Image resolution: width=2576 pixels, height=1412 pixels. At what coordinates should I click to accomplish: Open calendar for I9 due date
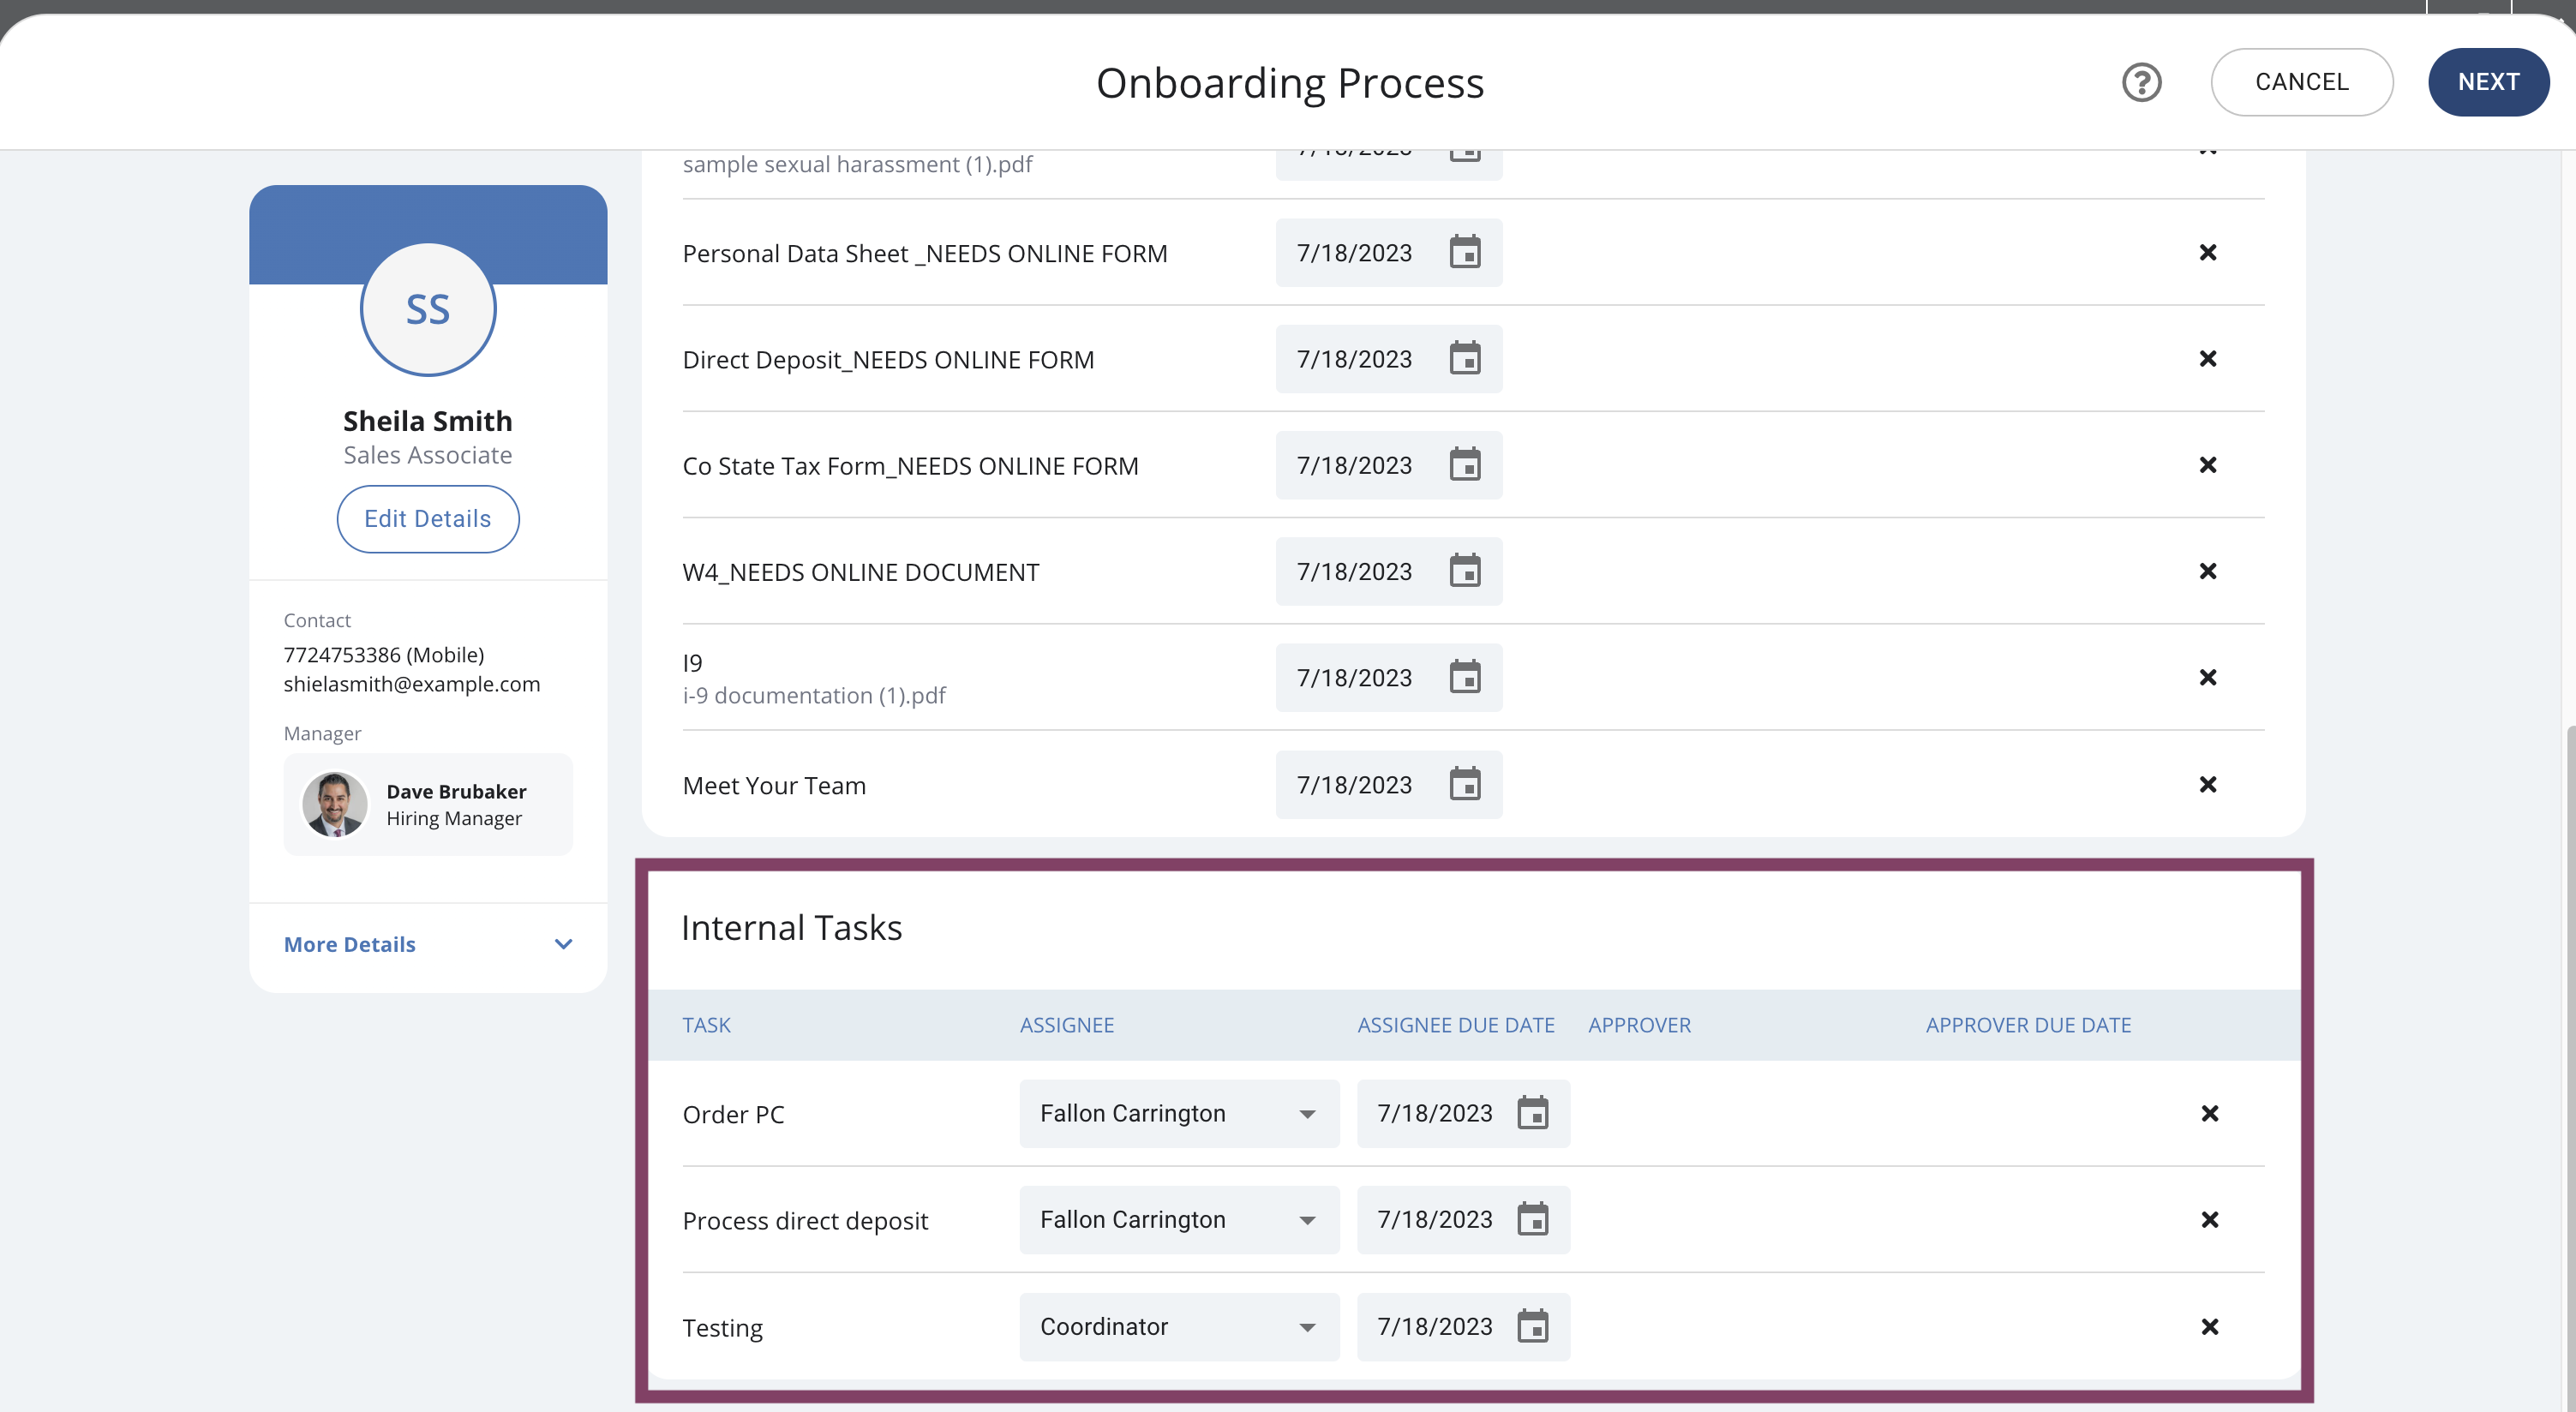1465,678
